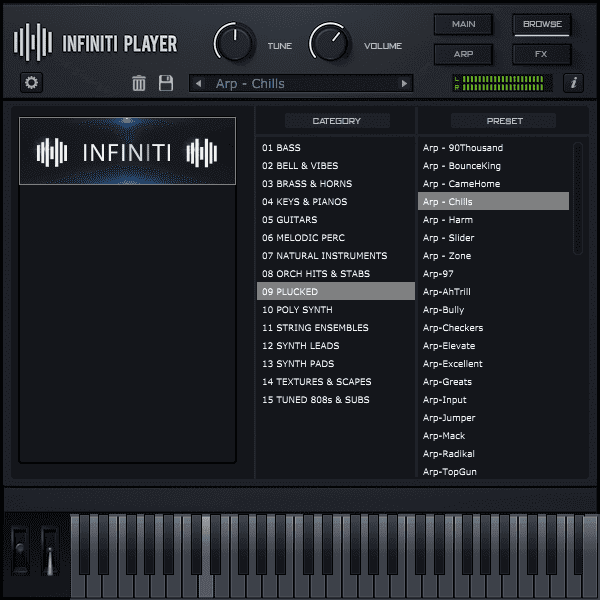The width and height of the screenshot is (600, 600).
Task: Select category 12 SYNTH LEADS
Action: 336,346
